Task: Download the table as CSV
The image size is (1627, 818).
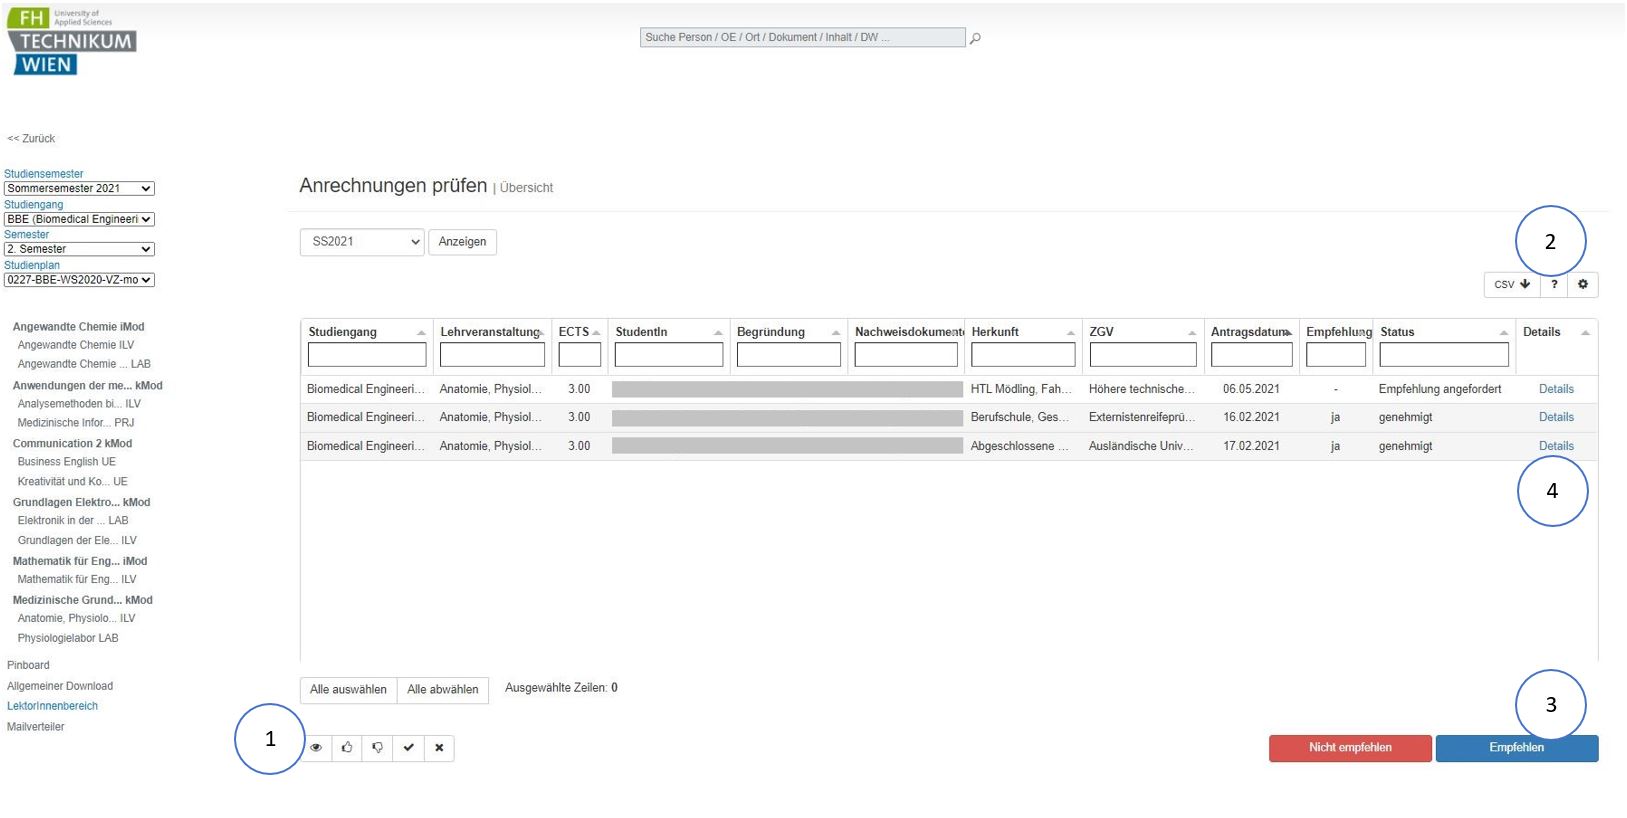Action: [x=1511, y=285]
